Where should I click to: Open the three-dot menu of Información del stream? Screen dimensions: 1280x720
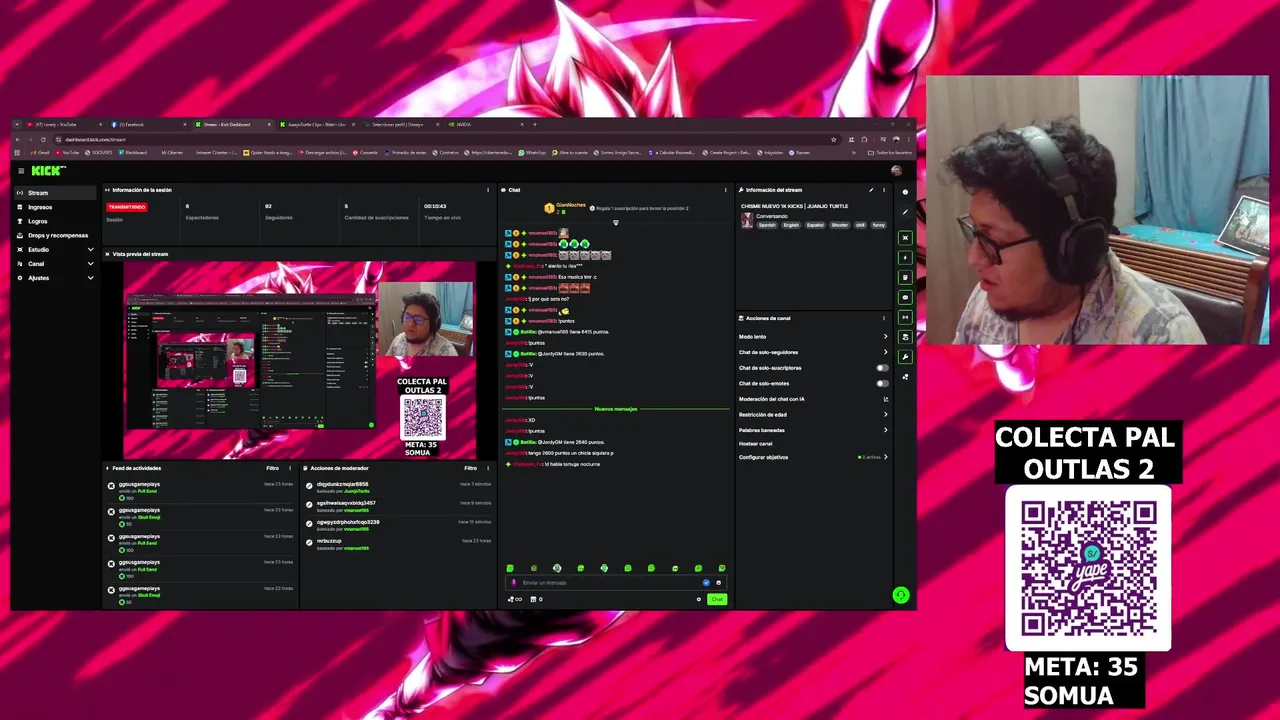883,190
